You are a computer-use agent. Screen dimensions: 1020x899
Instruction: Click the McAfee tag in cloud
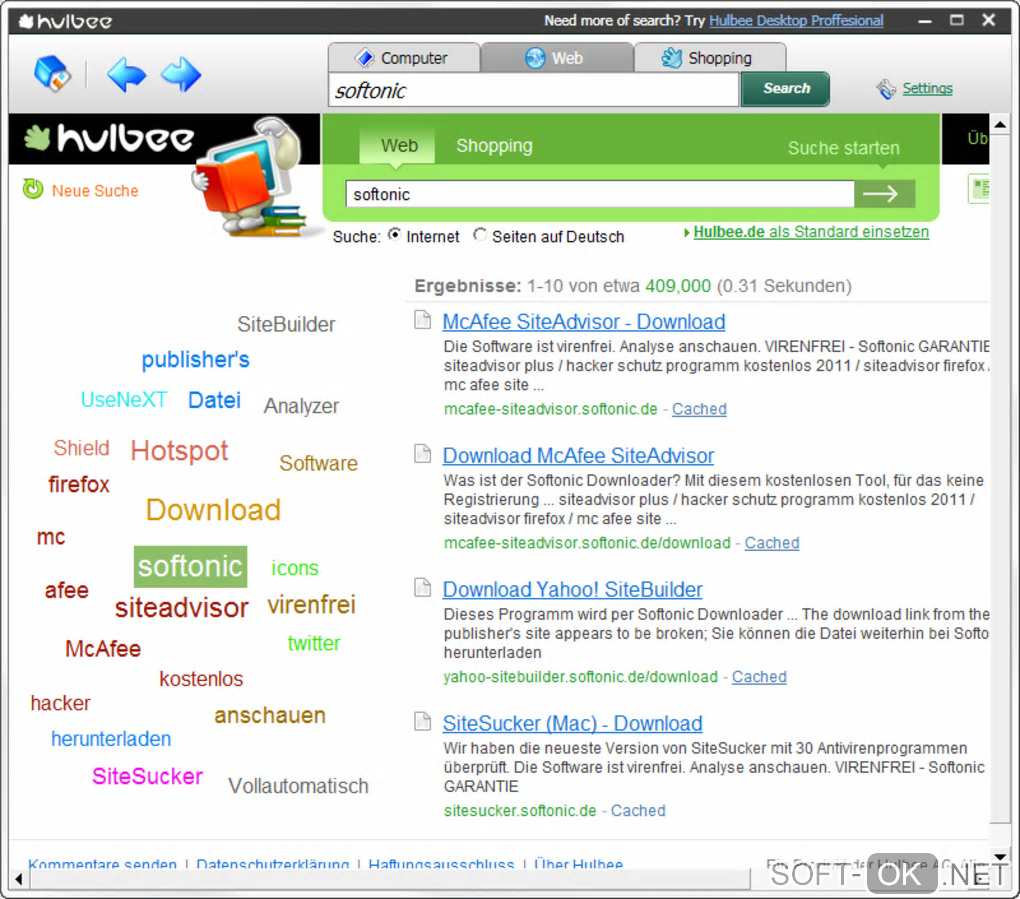point(103,649)
